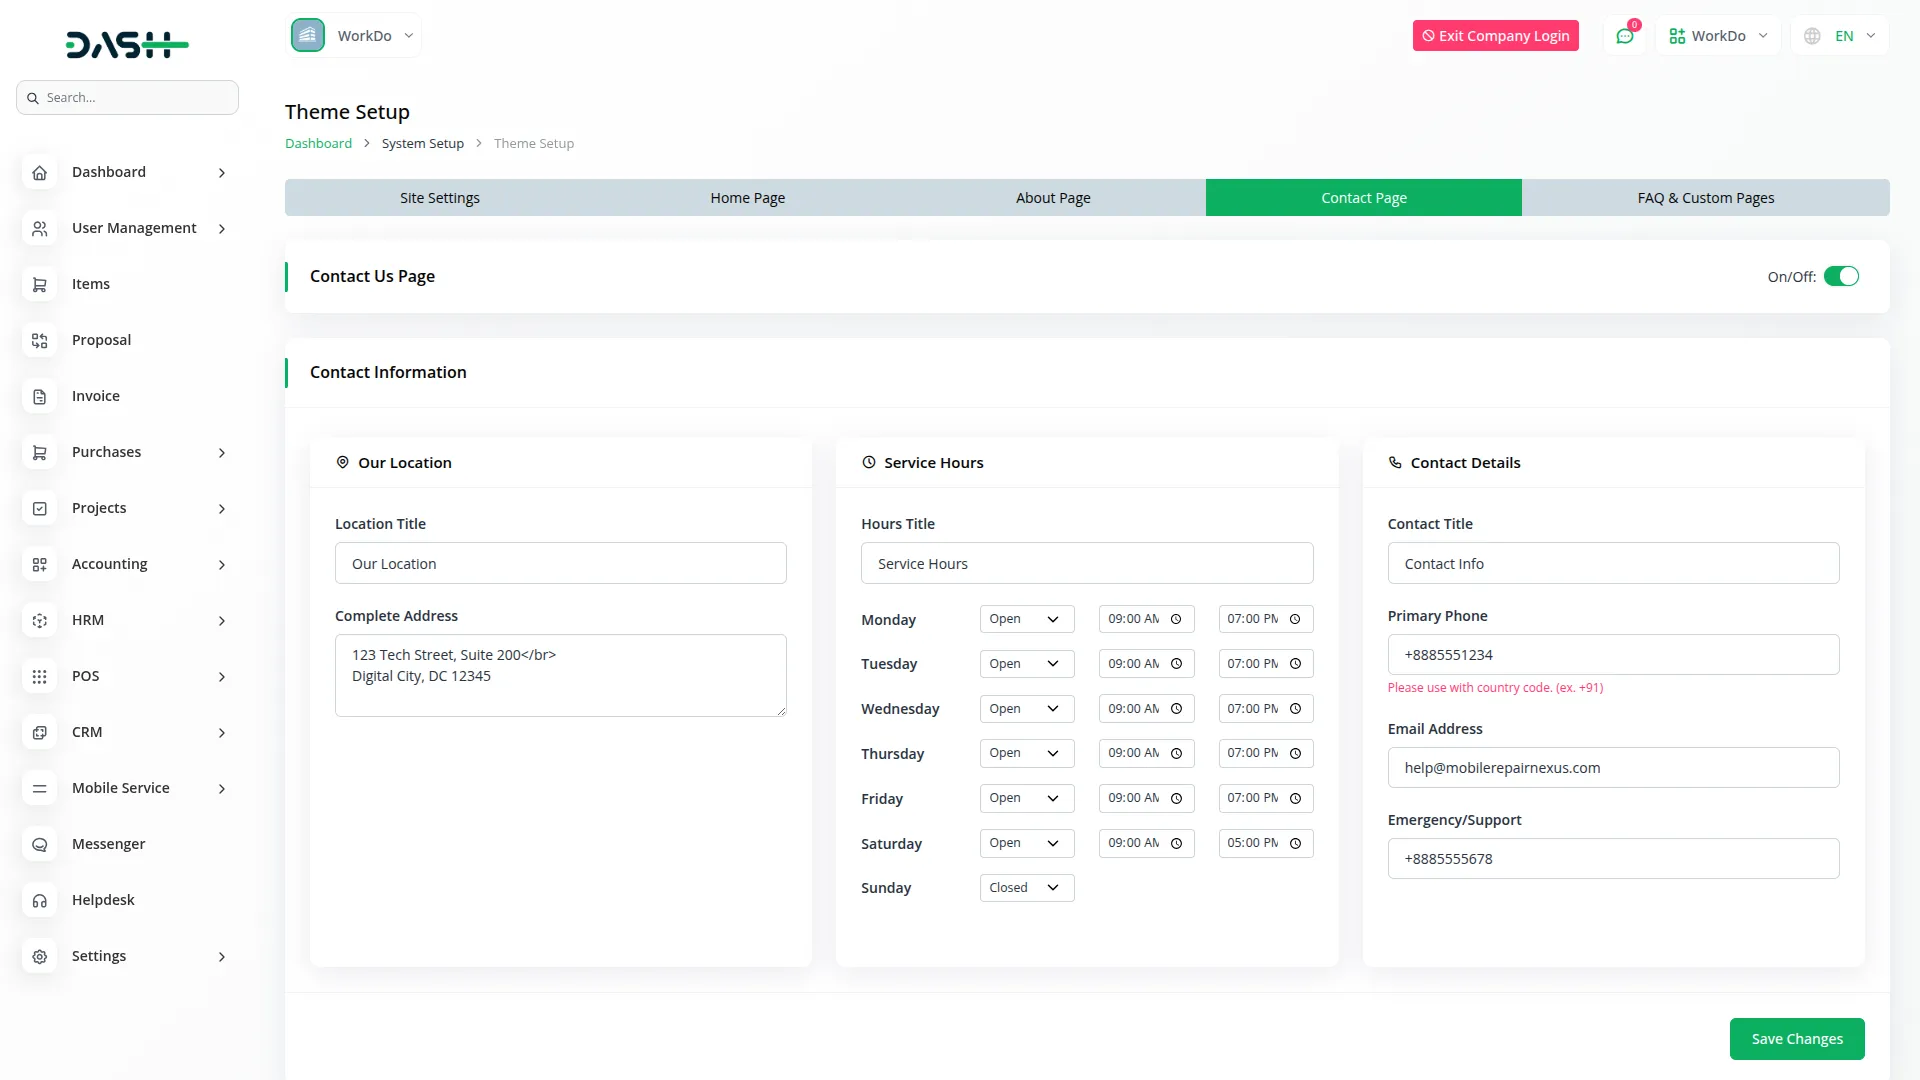The height and width of the screenshot is (1080, 1920).
Task: Click the Save Changes button
Action: click(1796, 1039)
